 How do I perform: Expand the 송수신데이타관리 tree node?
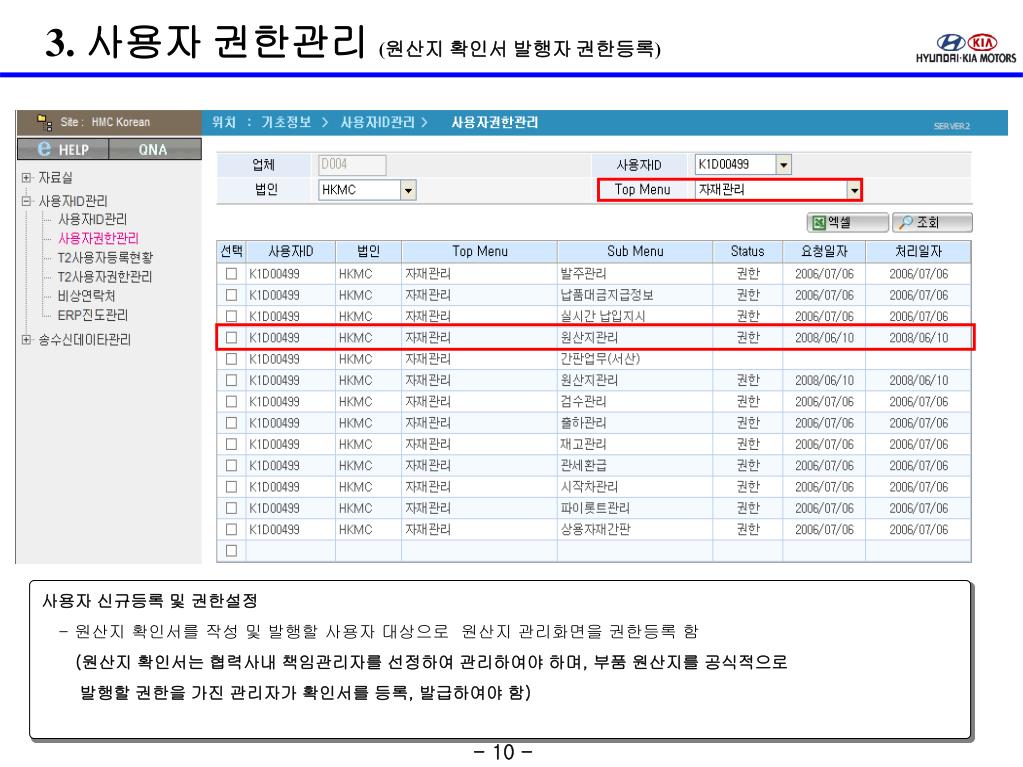click(x=26, y=339)
